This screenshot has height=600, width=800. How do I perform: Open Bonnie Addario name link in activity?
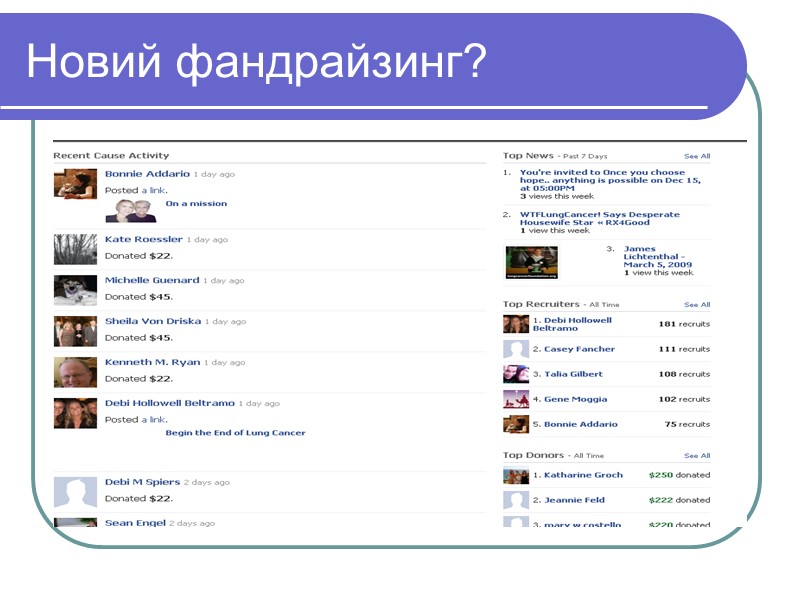[147, 174]
